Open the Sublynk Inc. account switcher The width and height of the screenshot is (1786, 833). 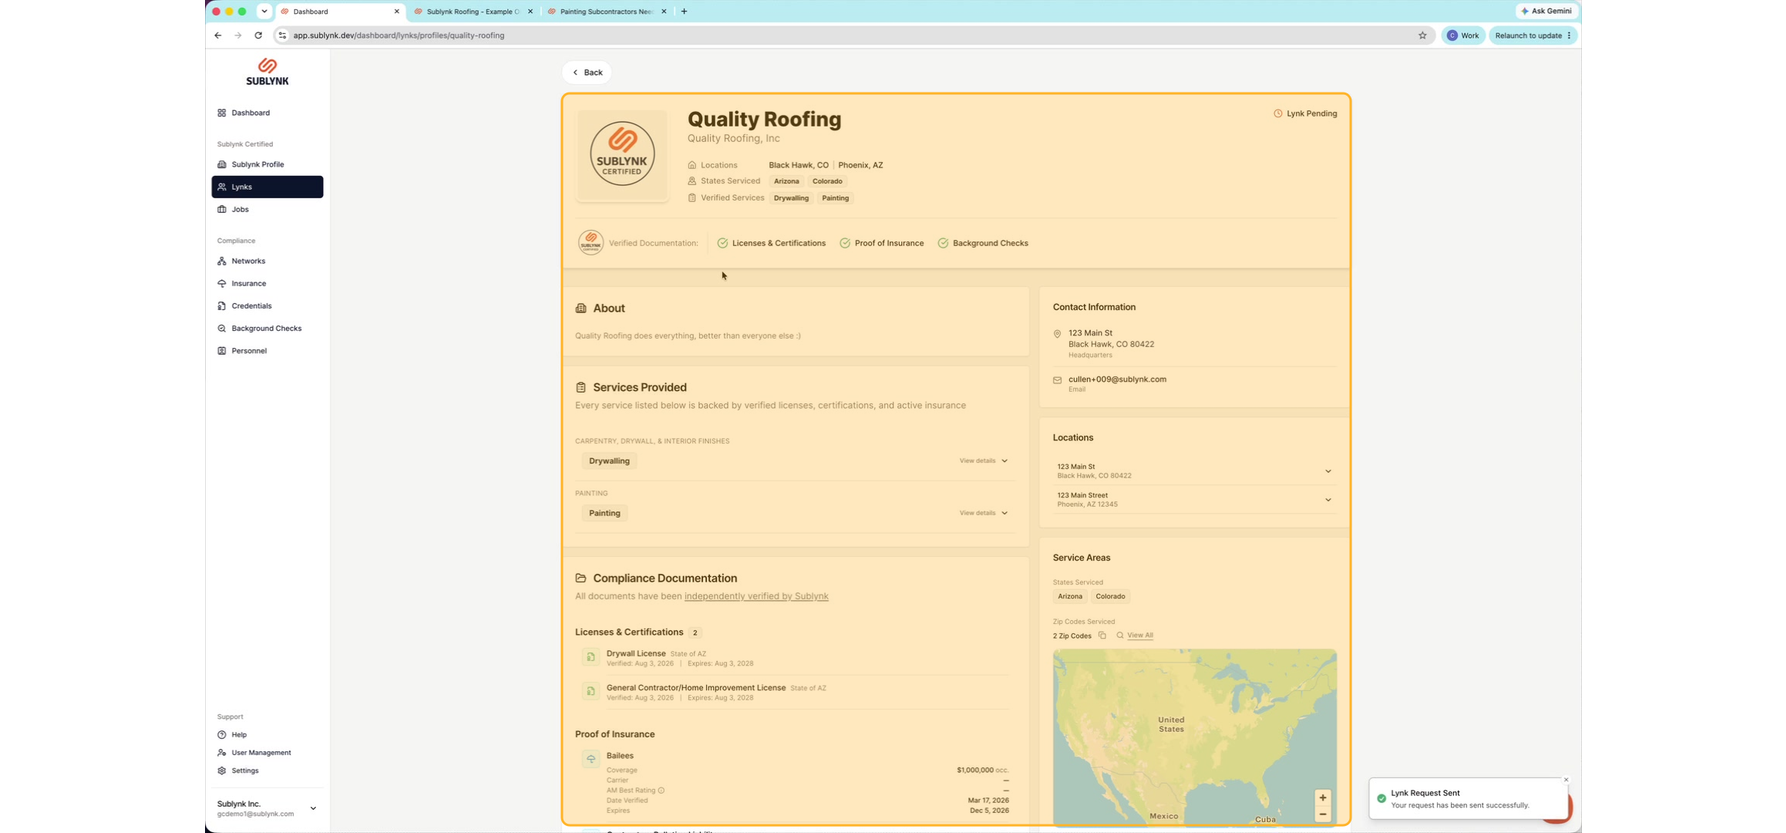(x=267, y=808)
